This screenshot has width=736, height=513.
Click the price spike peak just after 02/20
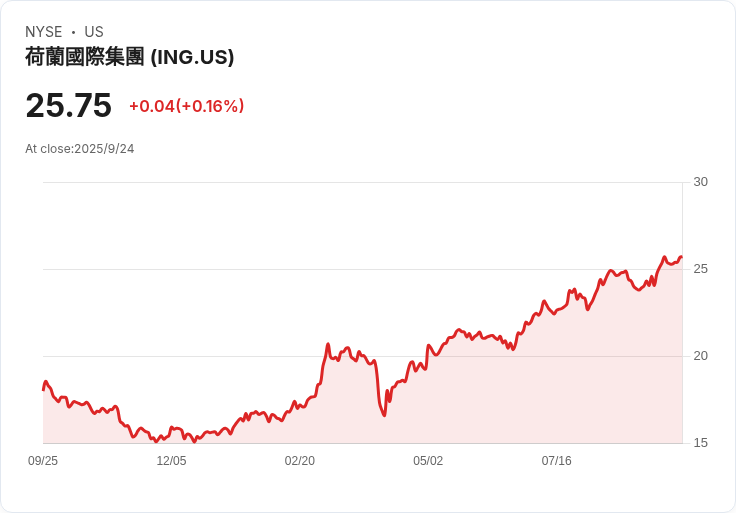327,344
